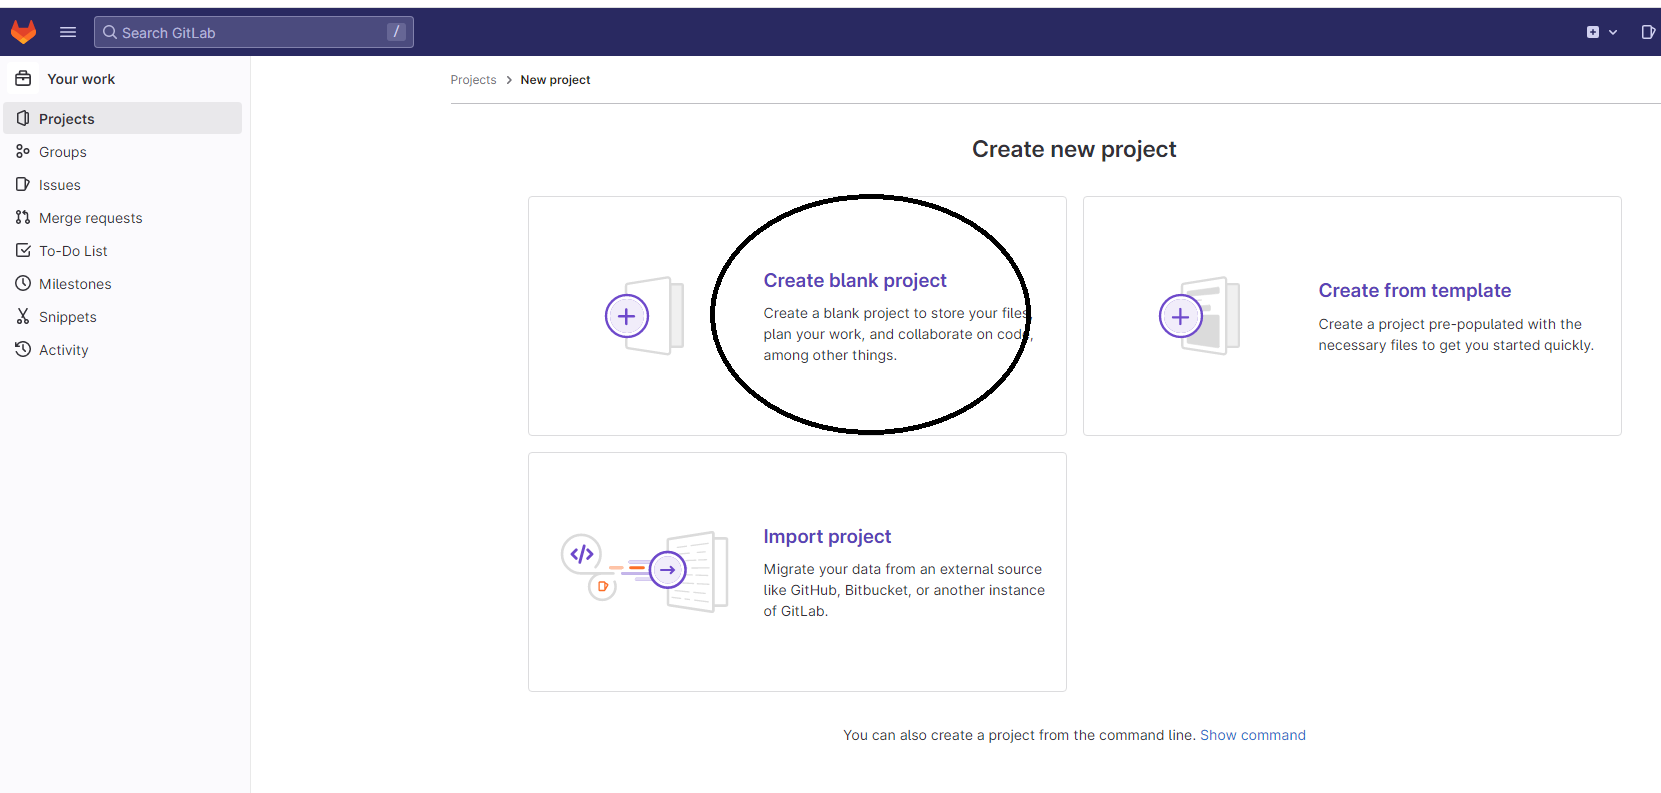1661x793 pixels.
Task: Click the Merge requests icon
Action: [23, 217]
